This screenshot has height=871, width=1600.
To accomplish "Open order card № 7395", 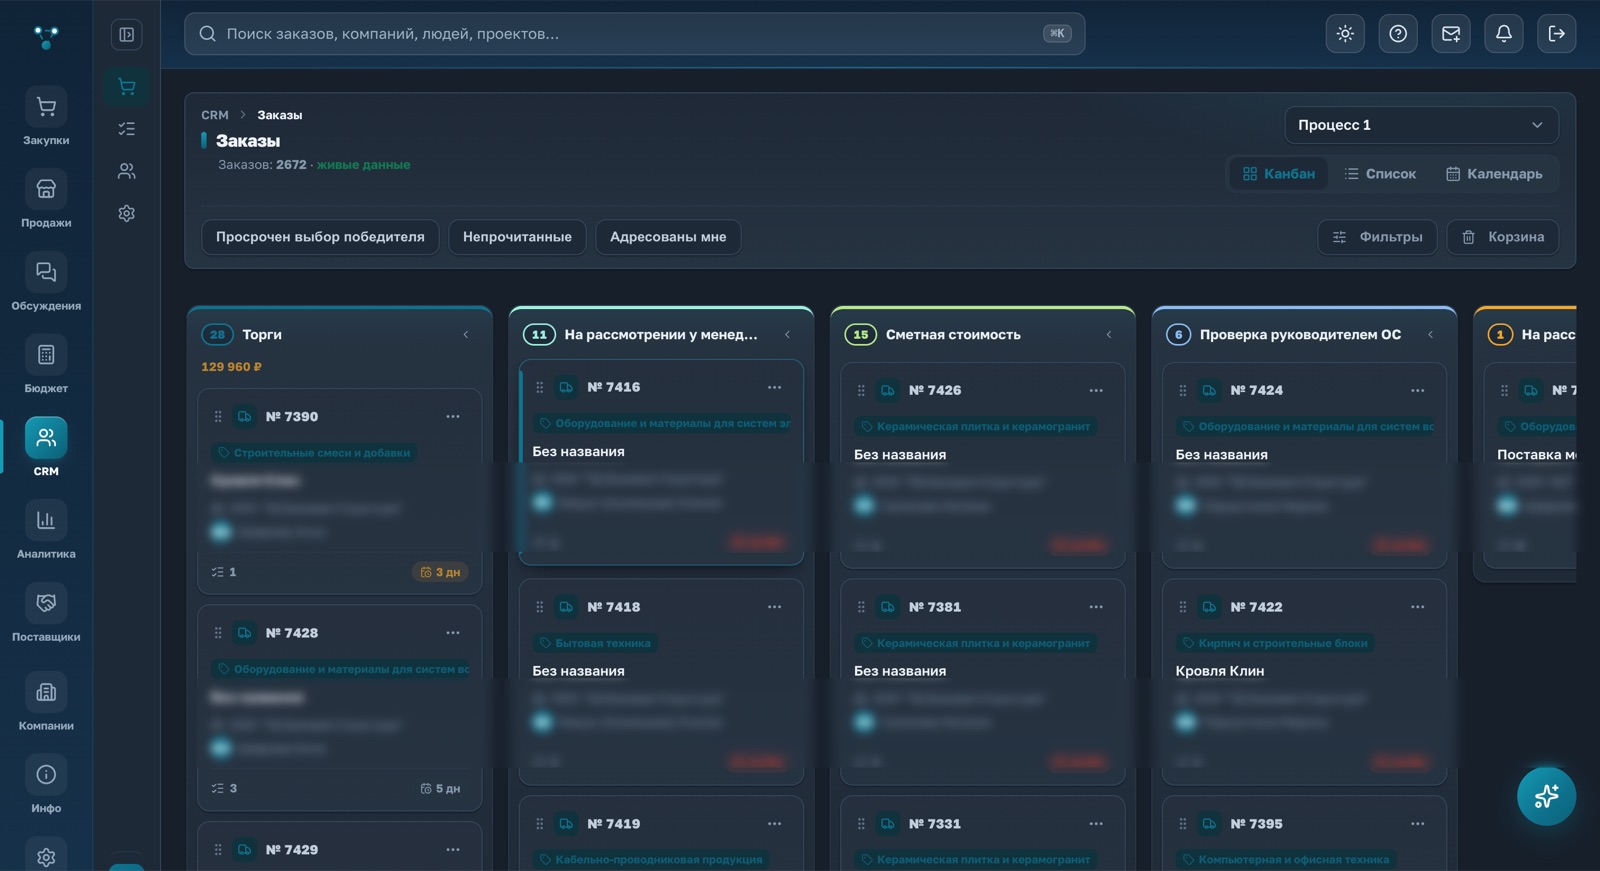I will (1304, 833).
